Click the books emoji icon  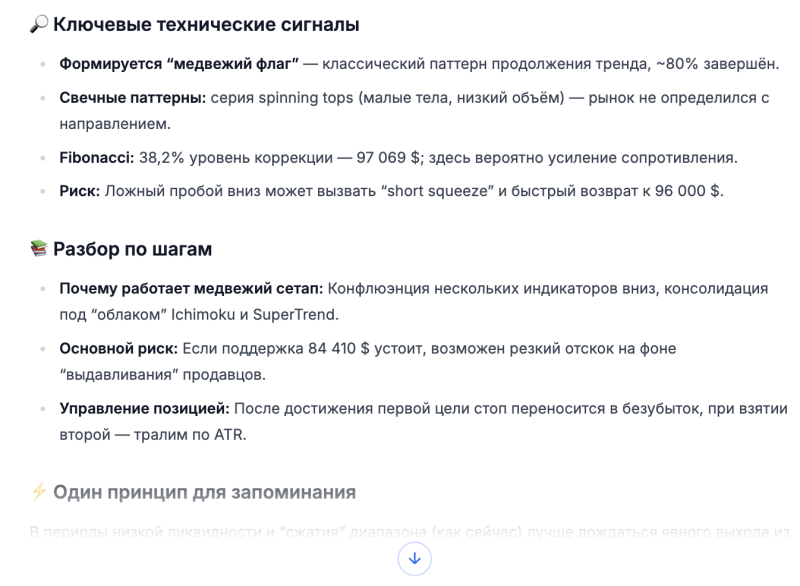[x=39, y=249]
